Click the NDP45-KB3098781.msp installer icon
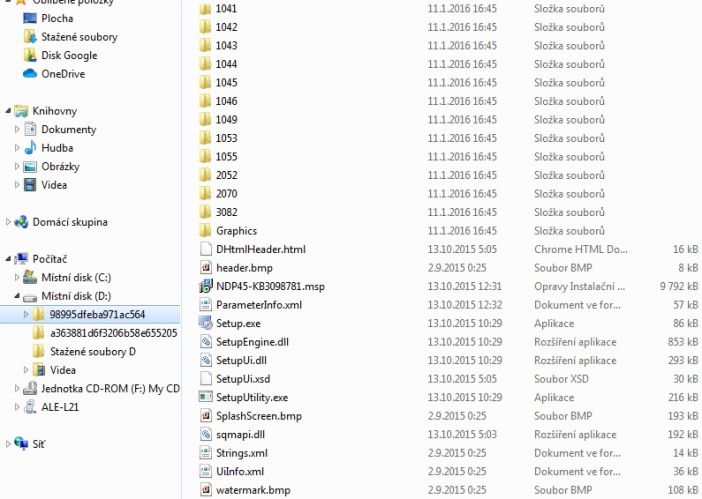The width and height of the screenshot is (702, 499). (205, 286)
